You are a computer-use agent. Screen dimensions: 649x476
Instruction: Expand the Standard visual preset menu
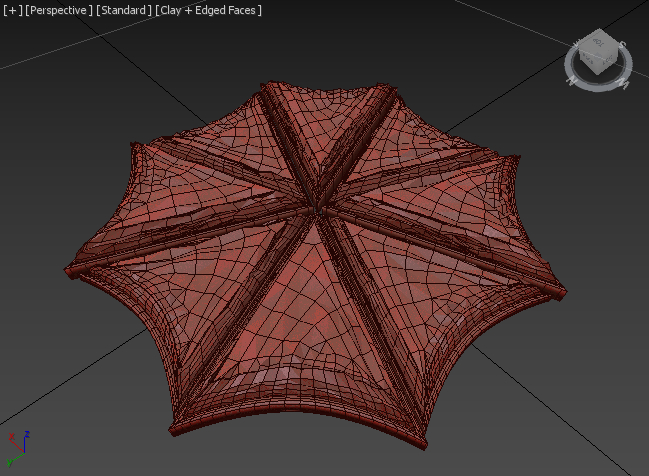click(x=125, y=10)
